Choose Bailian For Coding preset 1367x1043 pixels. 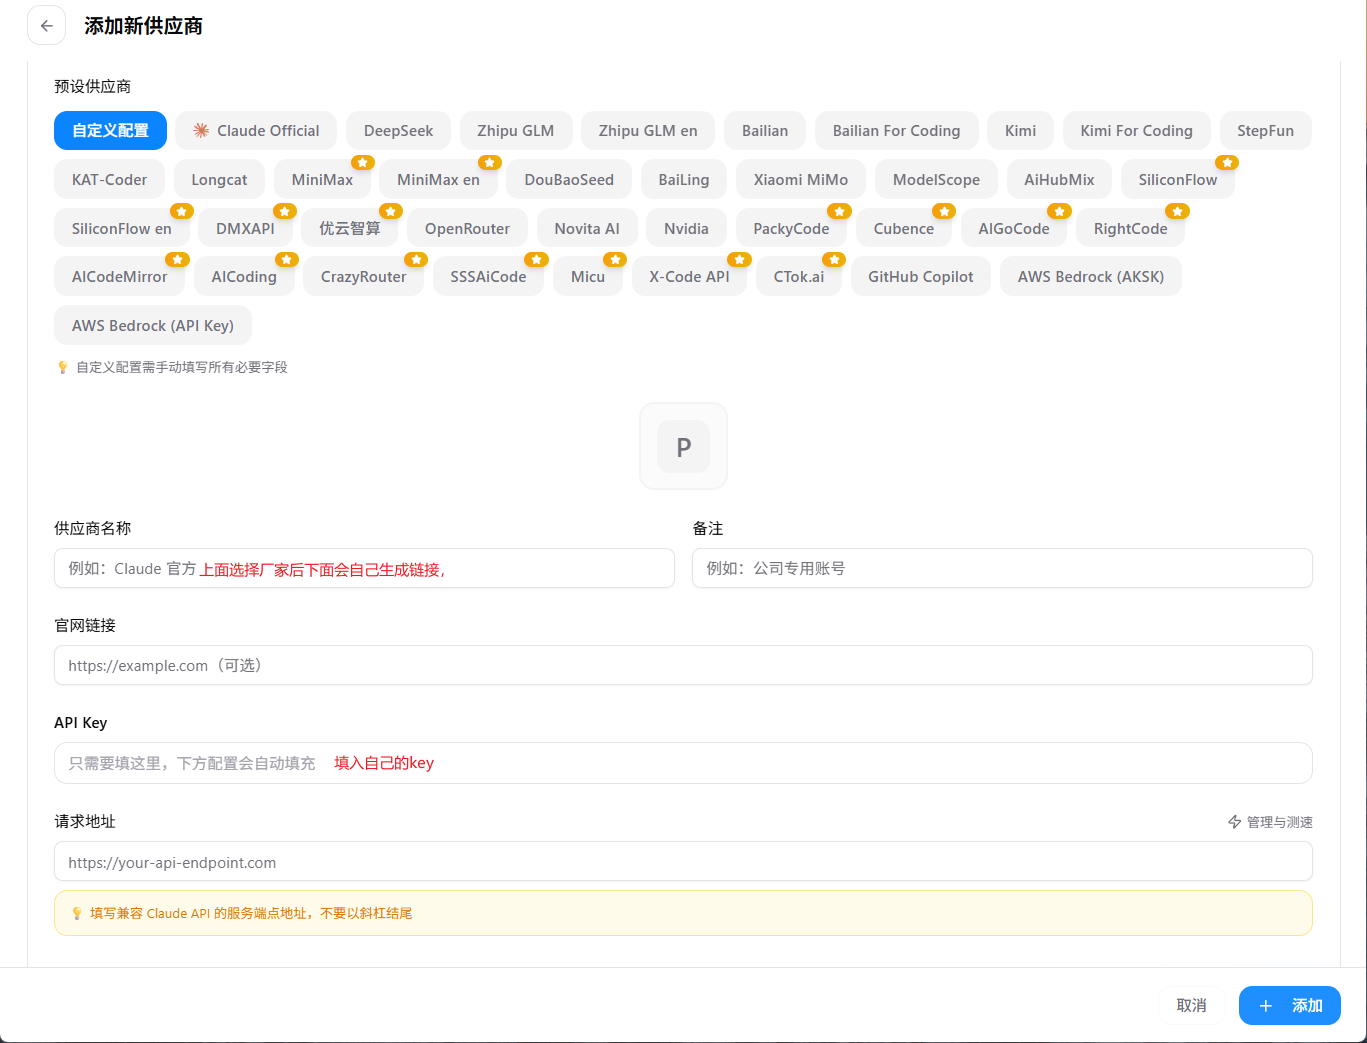[x=897, y=131]
